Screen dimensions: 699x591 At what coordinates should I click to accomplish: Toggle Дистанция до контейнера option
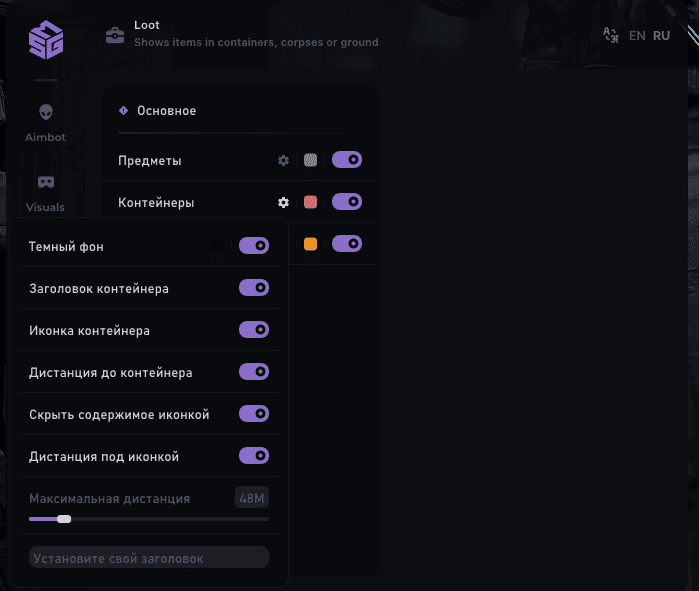tap(254, 372)
